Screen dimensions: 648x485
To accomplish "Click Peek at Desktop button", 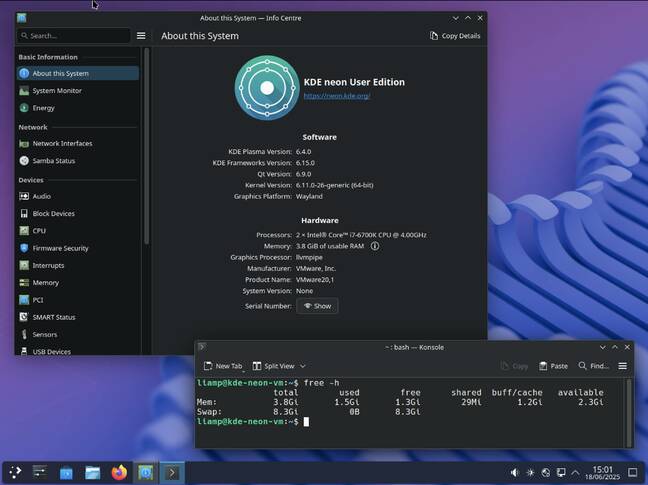I will click(x=633, y=472).
